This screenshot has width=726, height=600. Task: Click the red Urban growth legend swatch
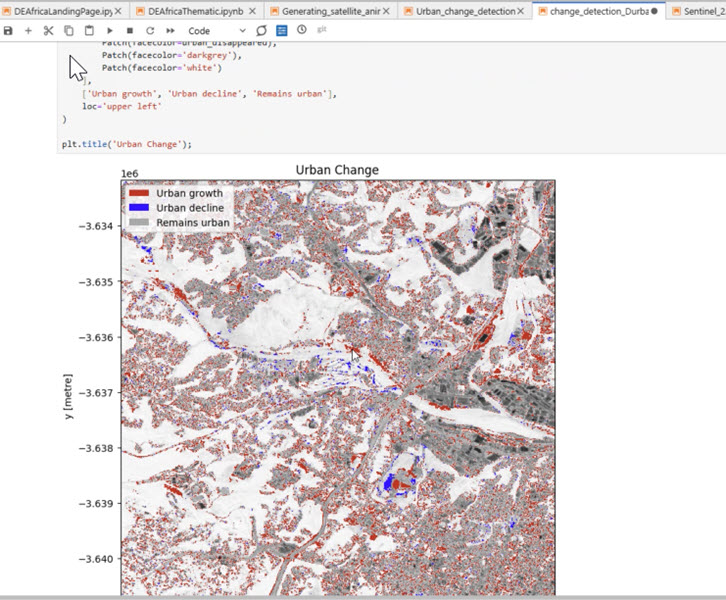[x=138, y=193]
